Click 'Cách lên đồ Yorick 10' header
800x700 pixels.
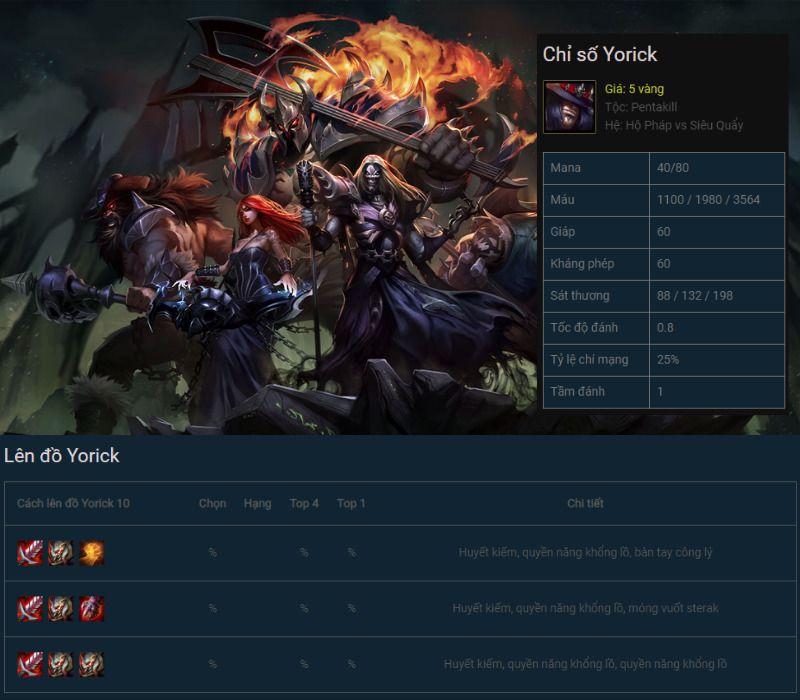[73, 504]
